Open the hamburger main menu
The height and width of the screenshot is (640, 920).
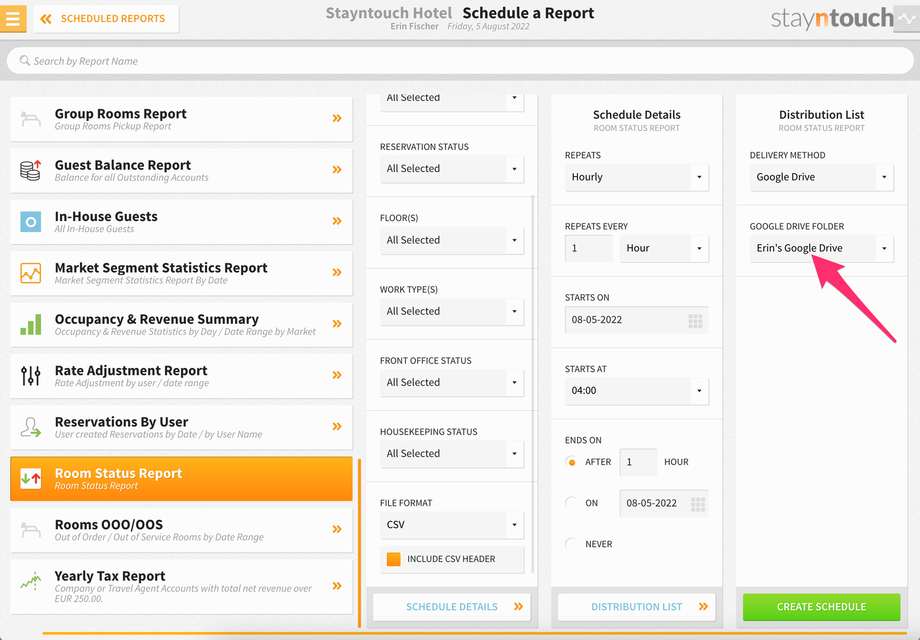(x=13, y=18)
